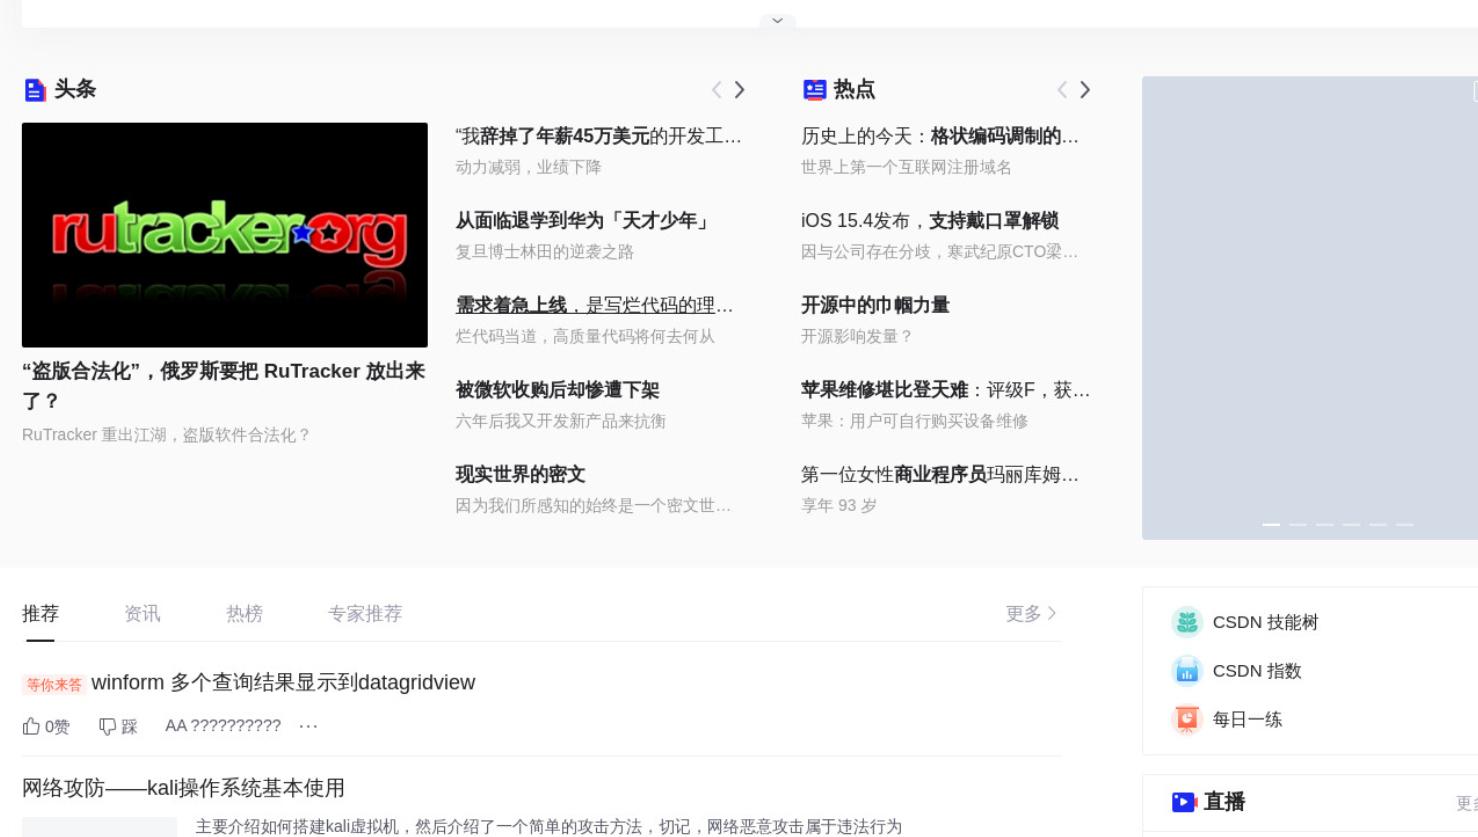
Task: Switch to the 资讯 tab
Action: coord(142,614)
